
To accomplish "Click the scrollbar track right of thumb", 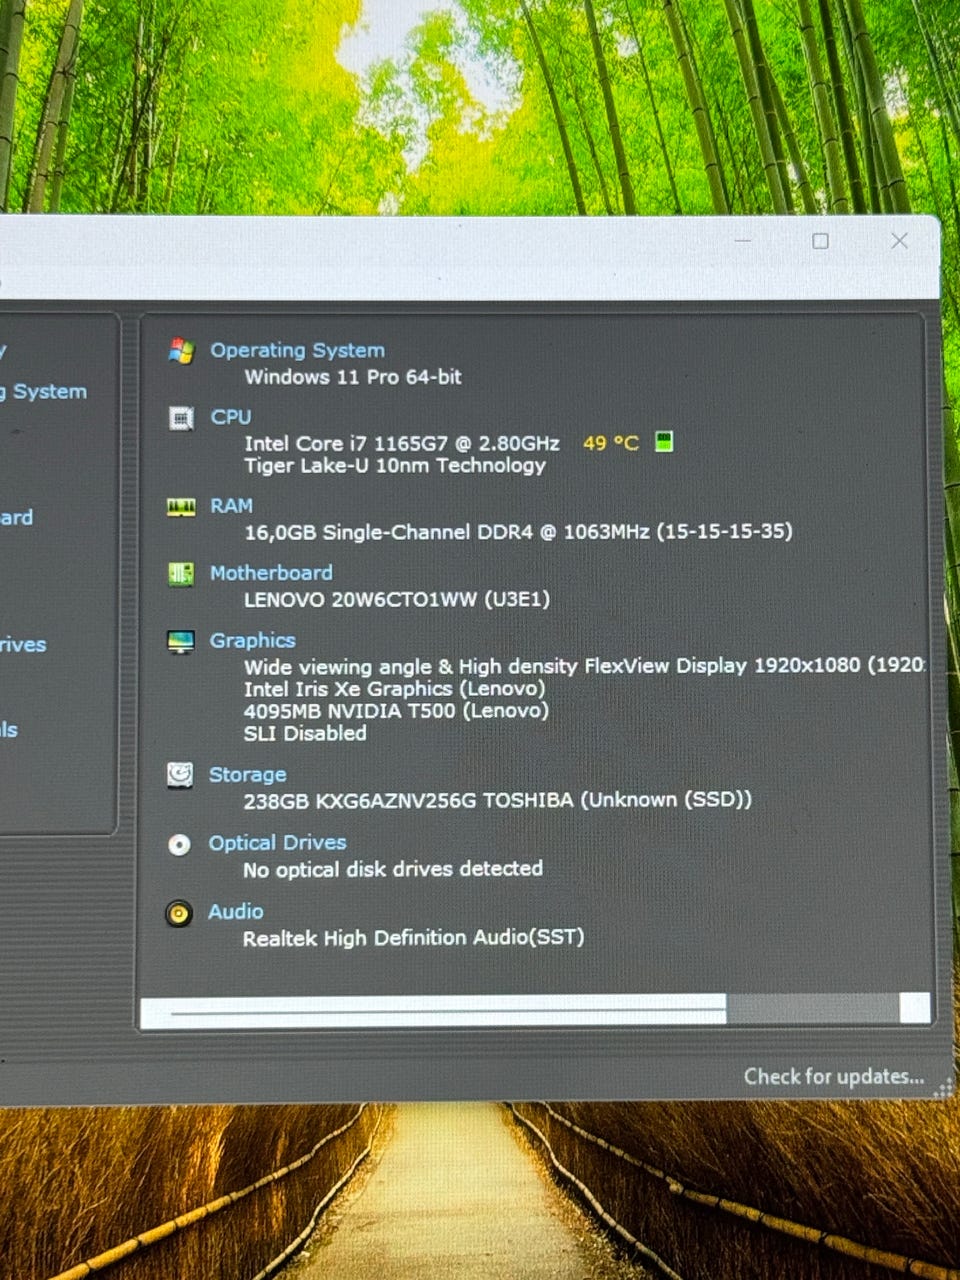I will click(x=812, y=1009).
